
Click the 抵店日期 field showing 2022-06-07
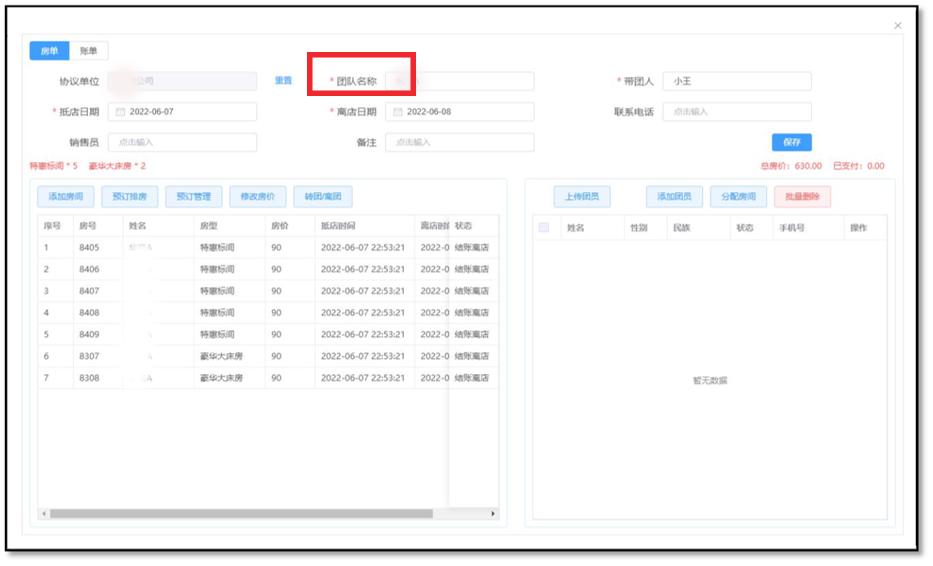click(183, 112)
